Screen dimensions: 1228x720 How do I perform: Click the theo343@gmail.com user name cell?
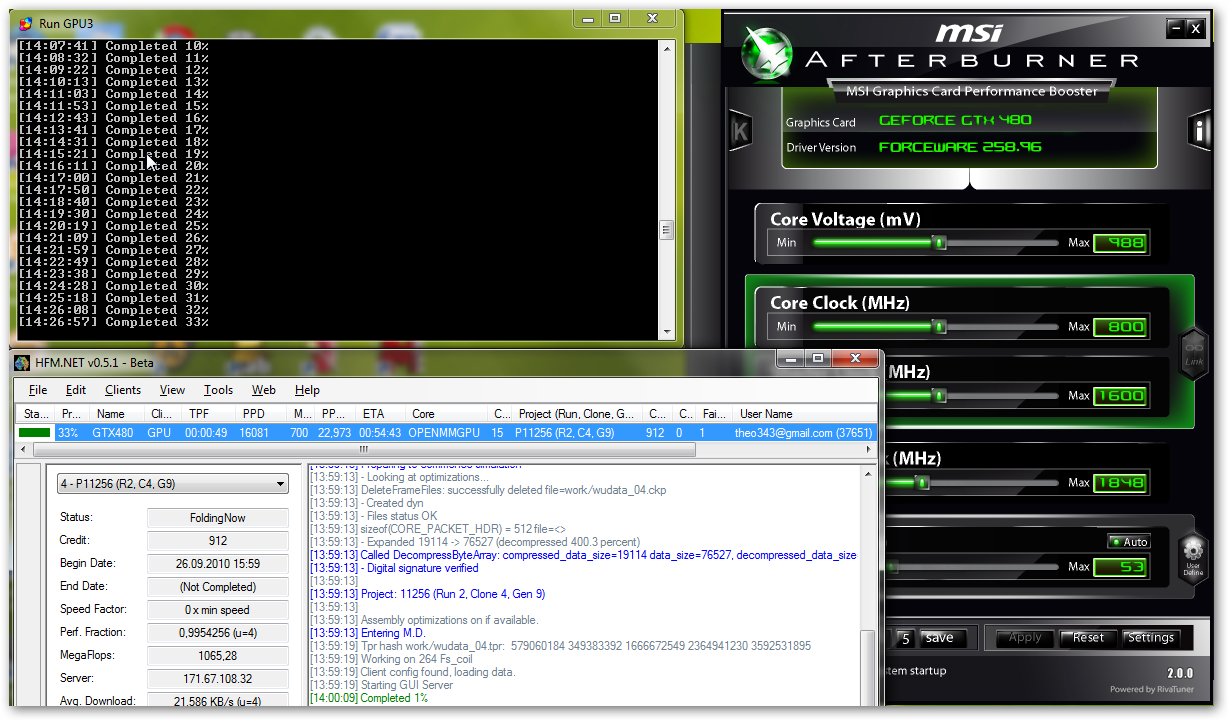[x=806, y=433]
